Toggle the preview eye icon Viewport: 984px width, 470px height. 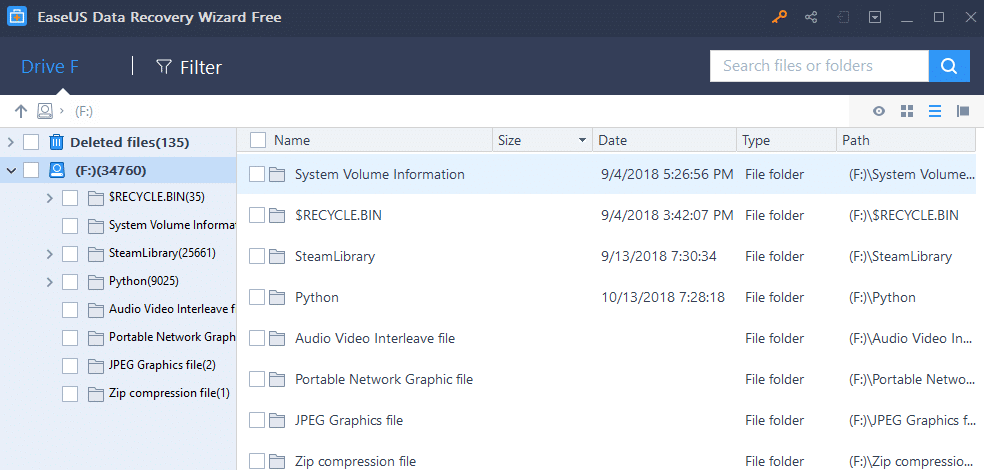tap(879, 111)
